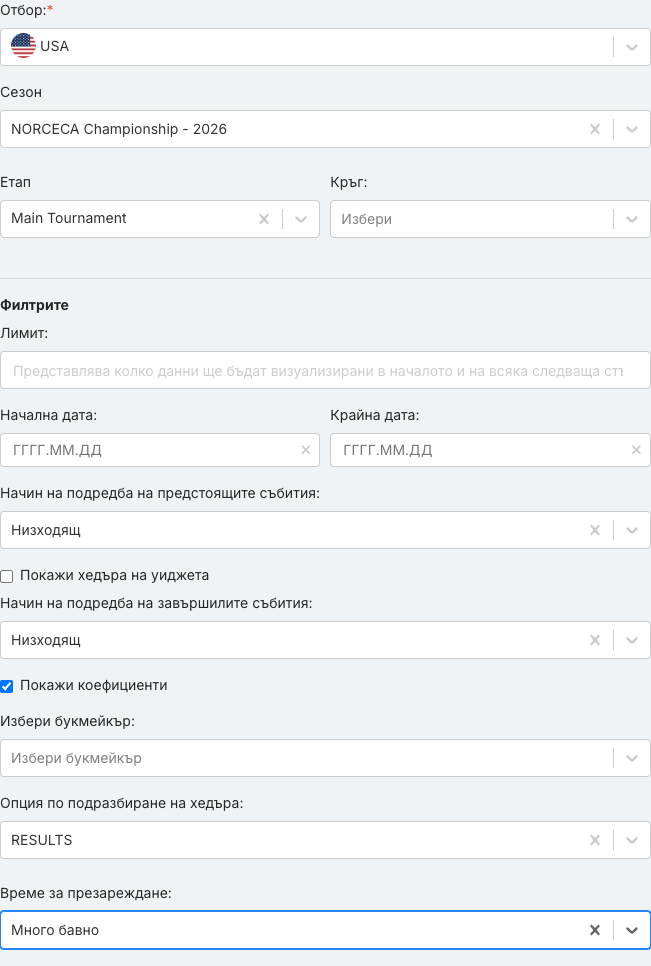Clear the Main Tournament stage selection

[264, 219]
